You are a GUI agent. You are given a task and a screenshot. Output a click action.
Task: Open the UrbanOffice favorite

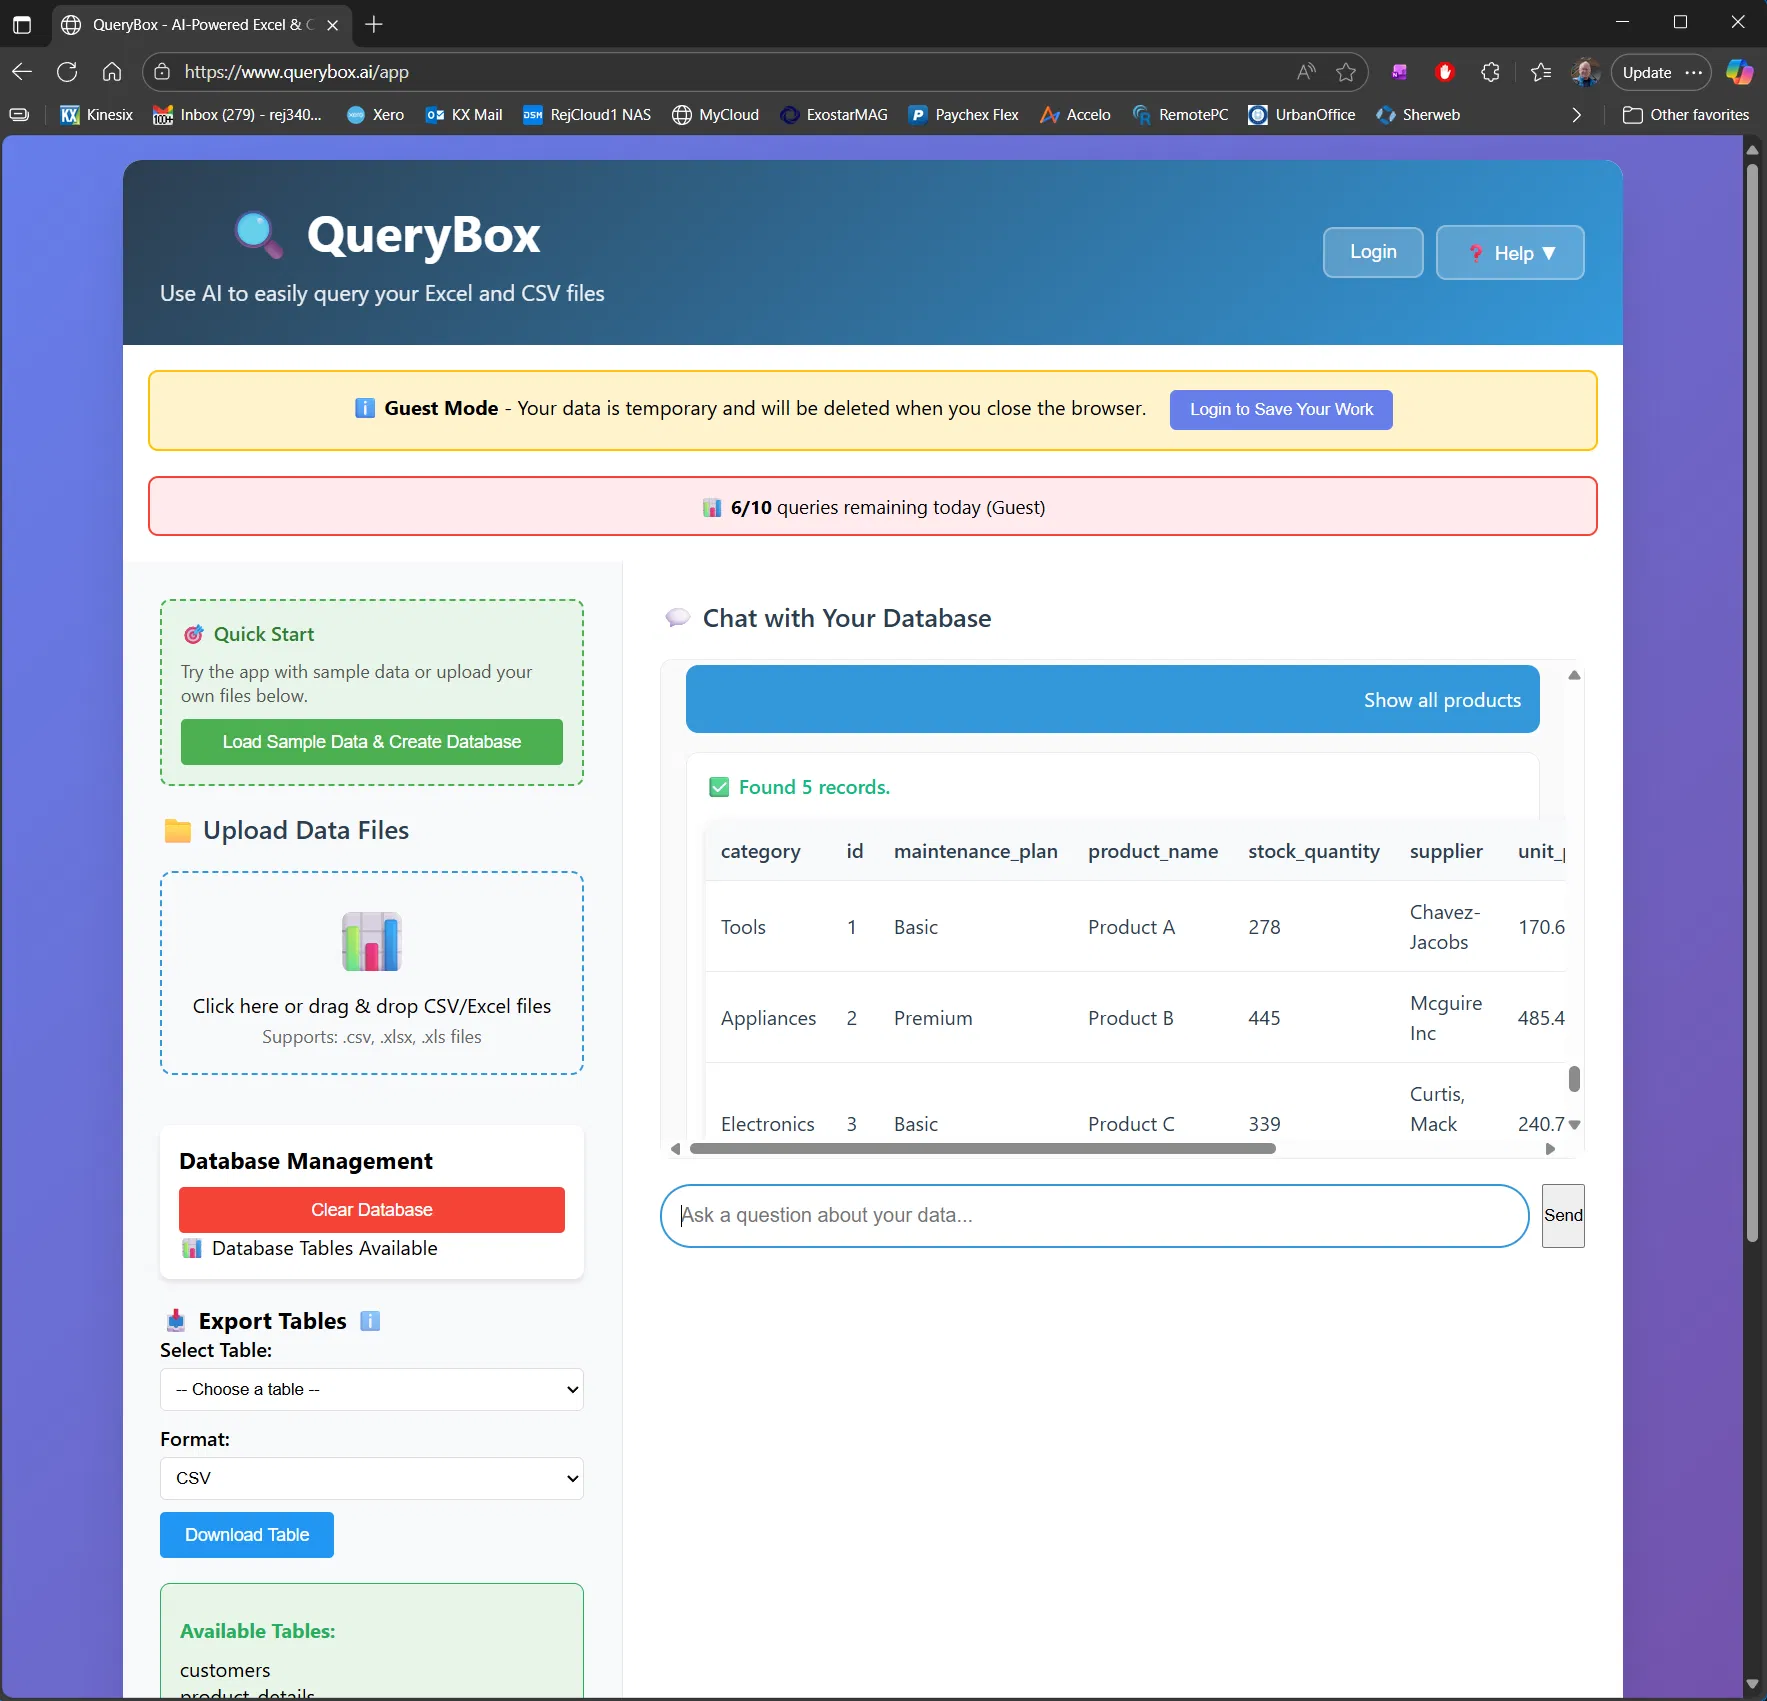click(x=1301, y=114)
